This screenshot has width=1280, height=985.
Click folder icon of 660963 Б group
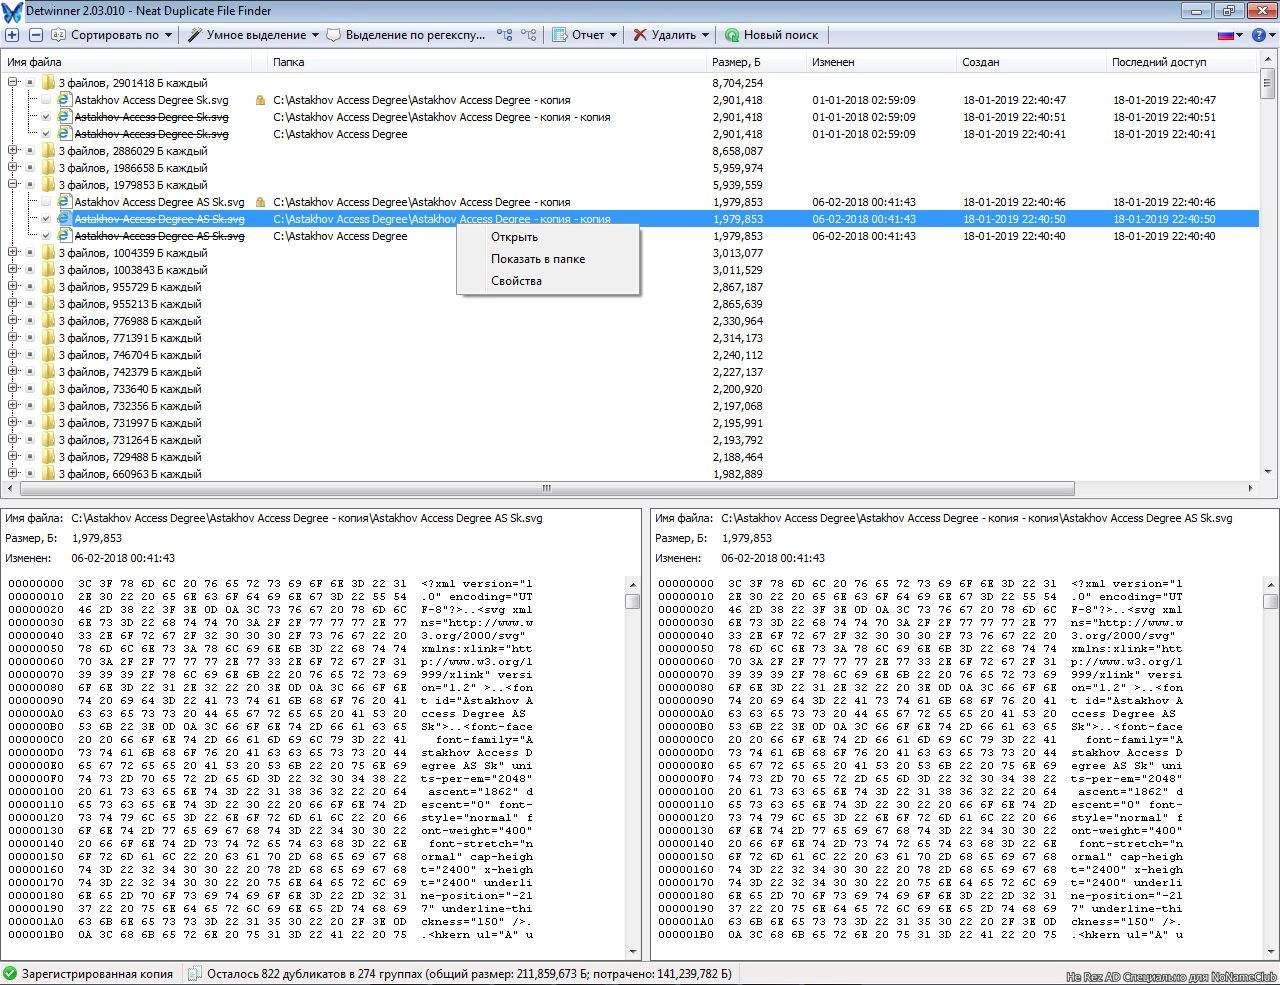(x=47, y=474)
